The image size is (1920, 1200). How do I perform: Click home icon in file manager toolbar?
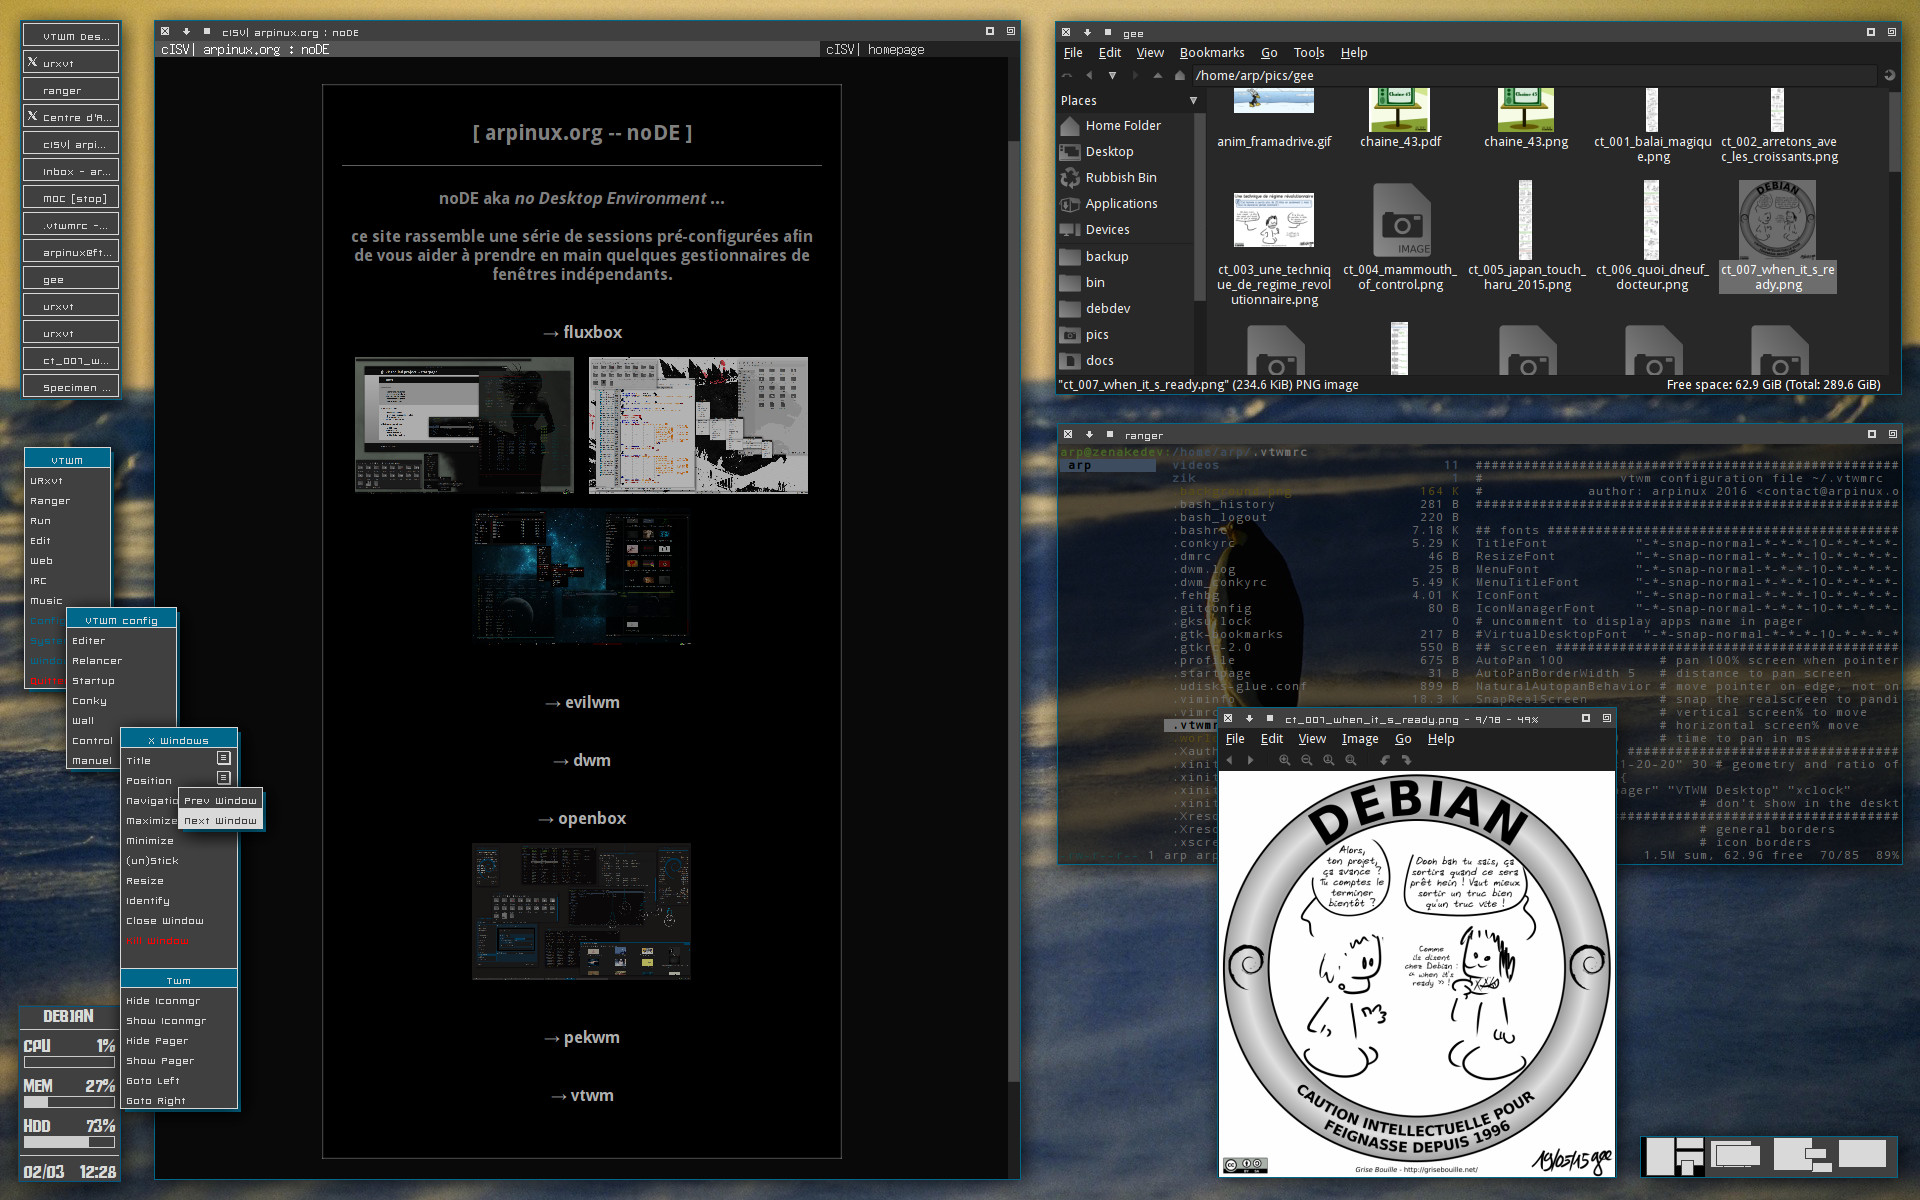point(1180,75)
